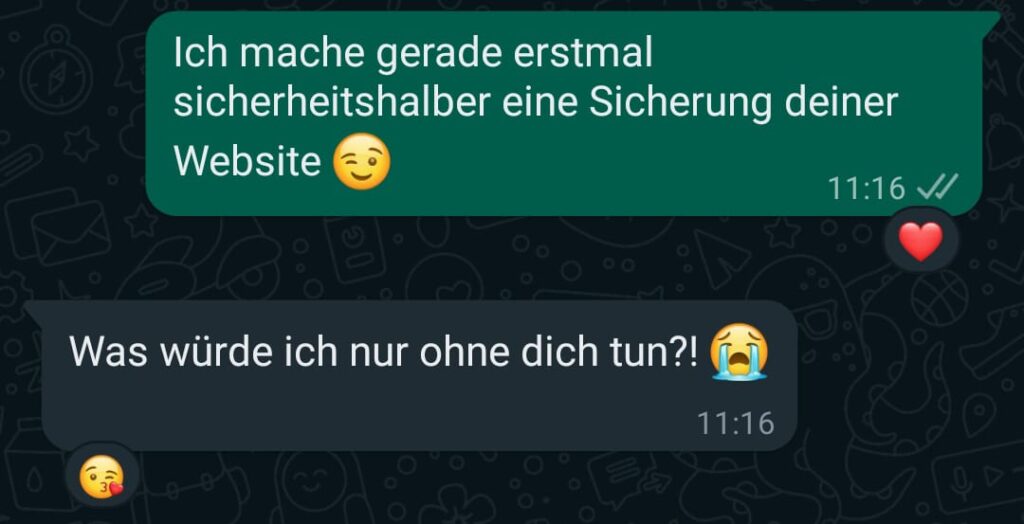
Task: Tap the incoming bubble's tail corner
Action: 34,310
